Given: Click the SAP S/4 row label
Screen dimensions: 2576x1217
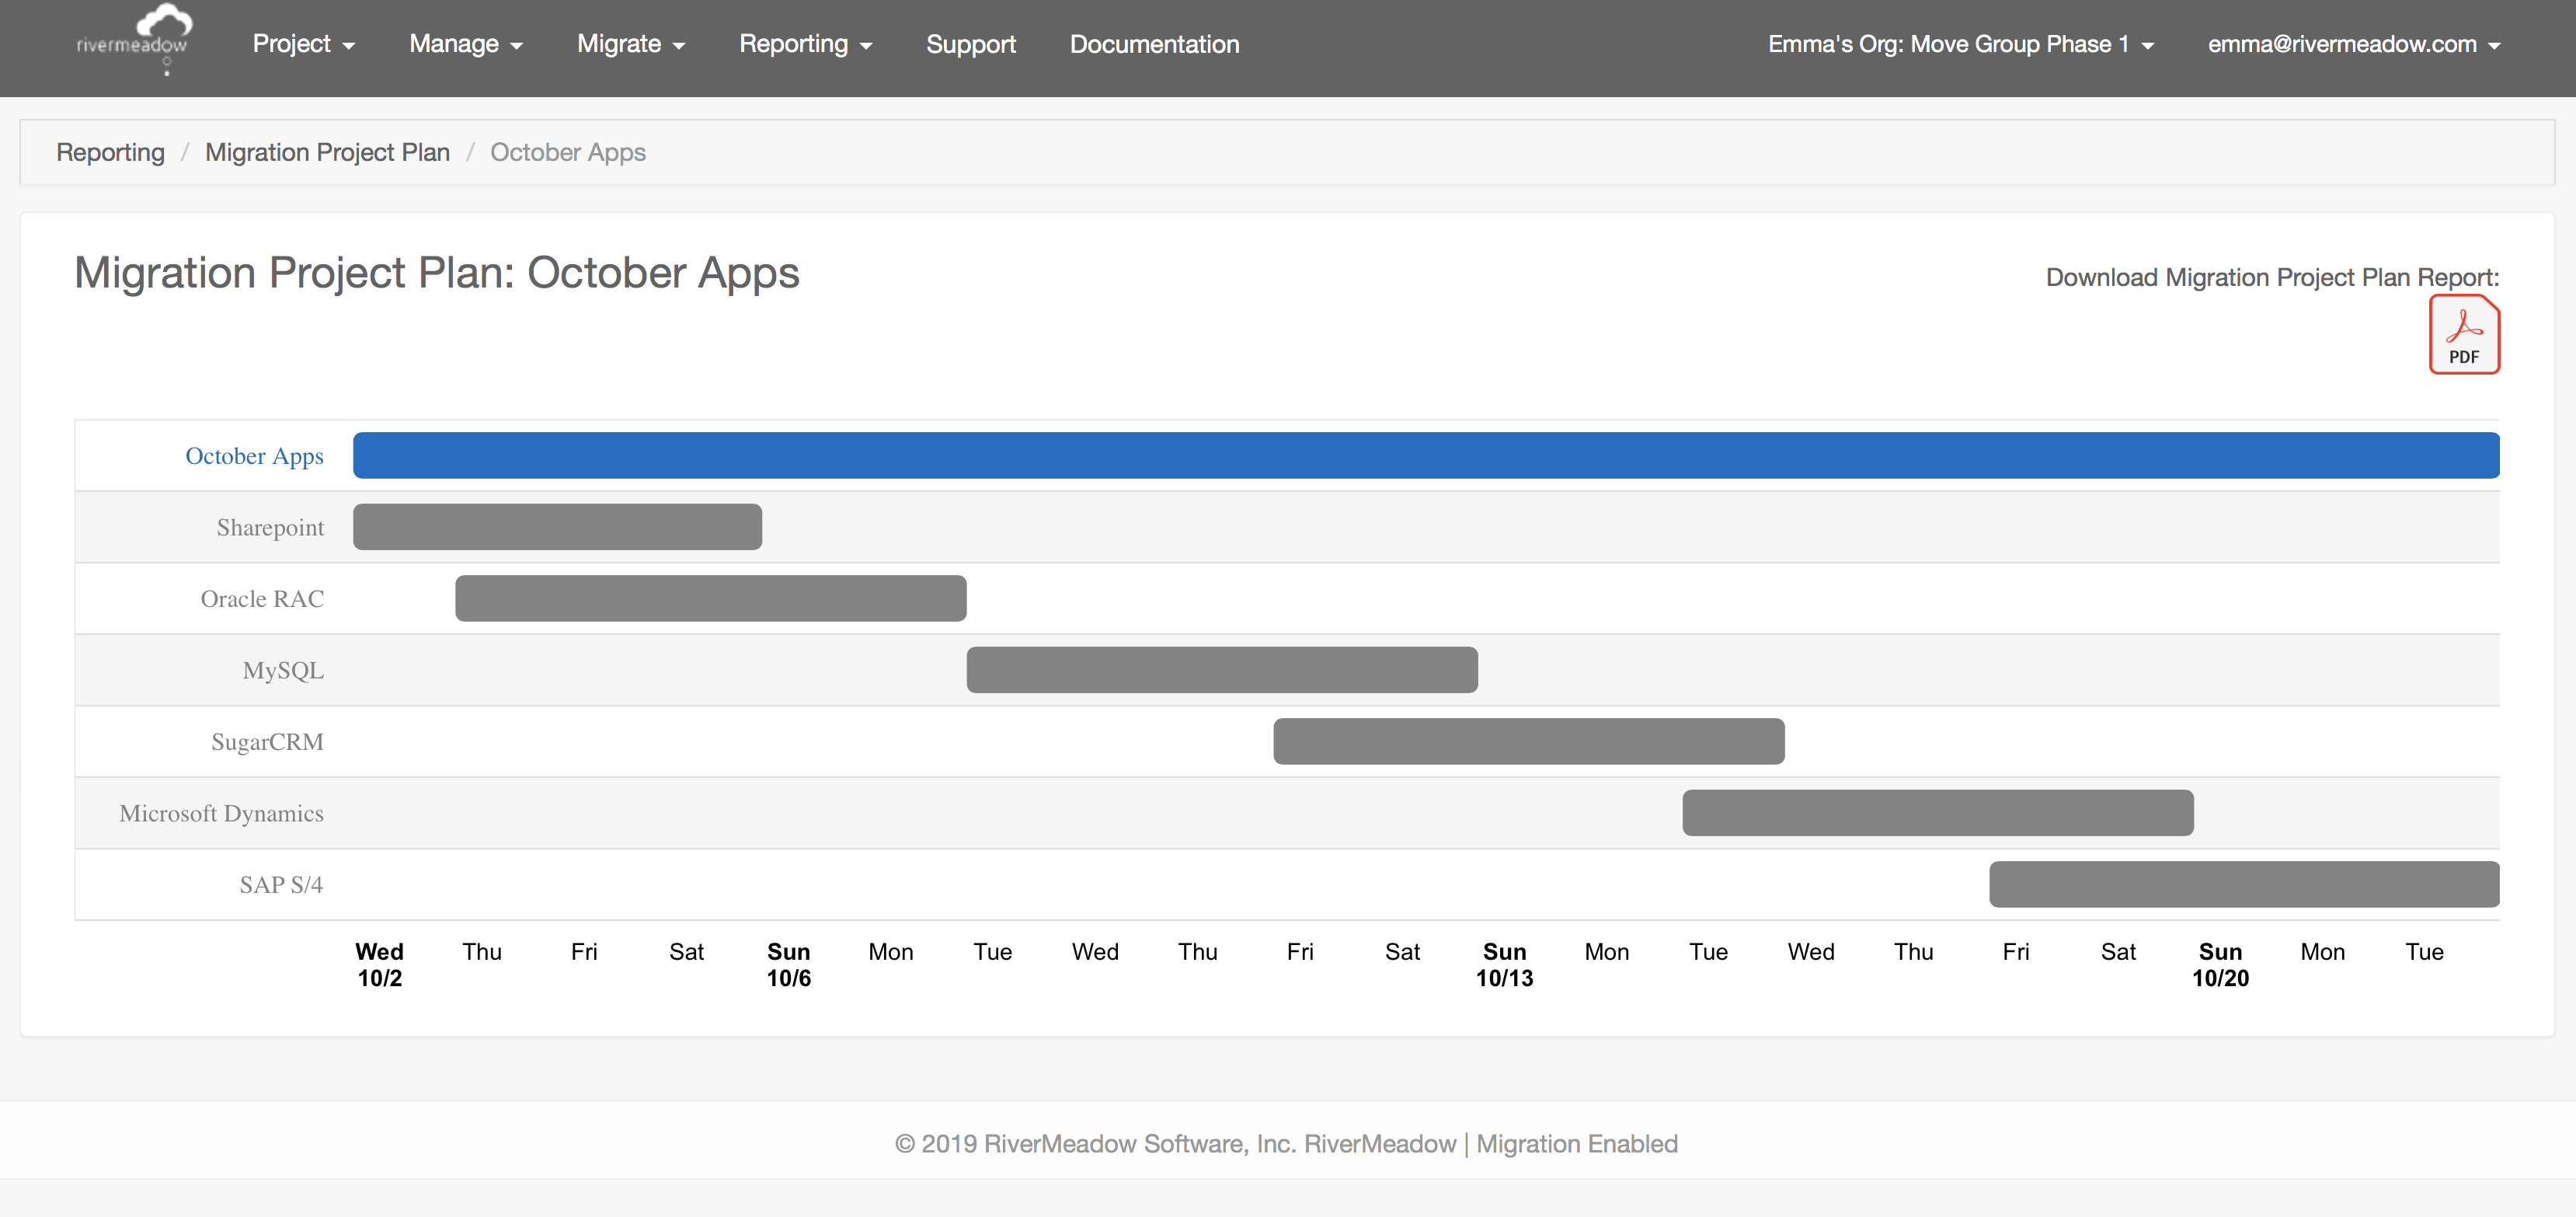Looking at the screenshot, I should [x=281, y=884].
